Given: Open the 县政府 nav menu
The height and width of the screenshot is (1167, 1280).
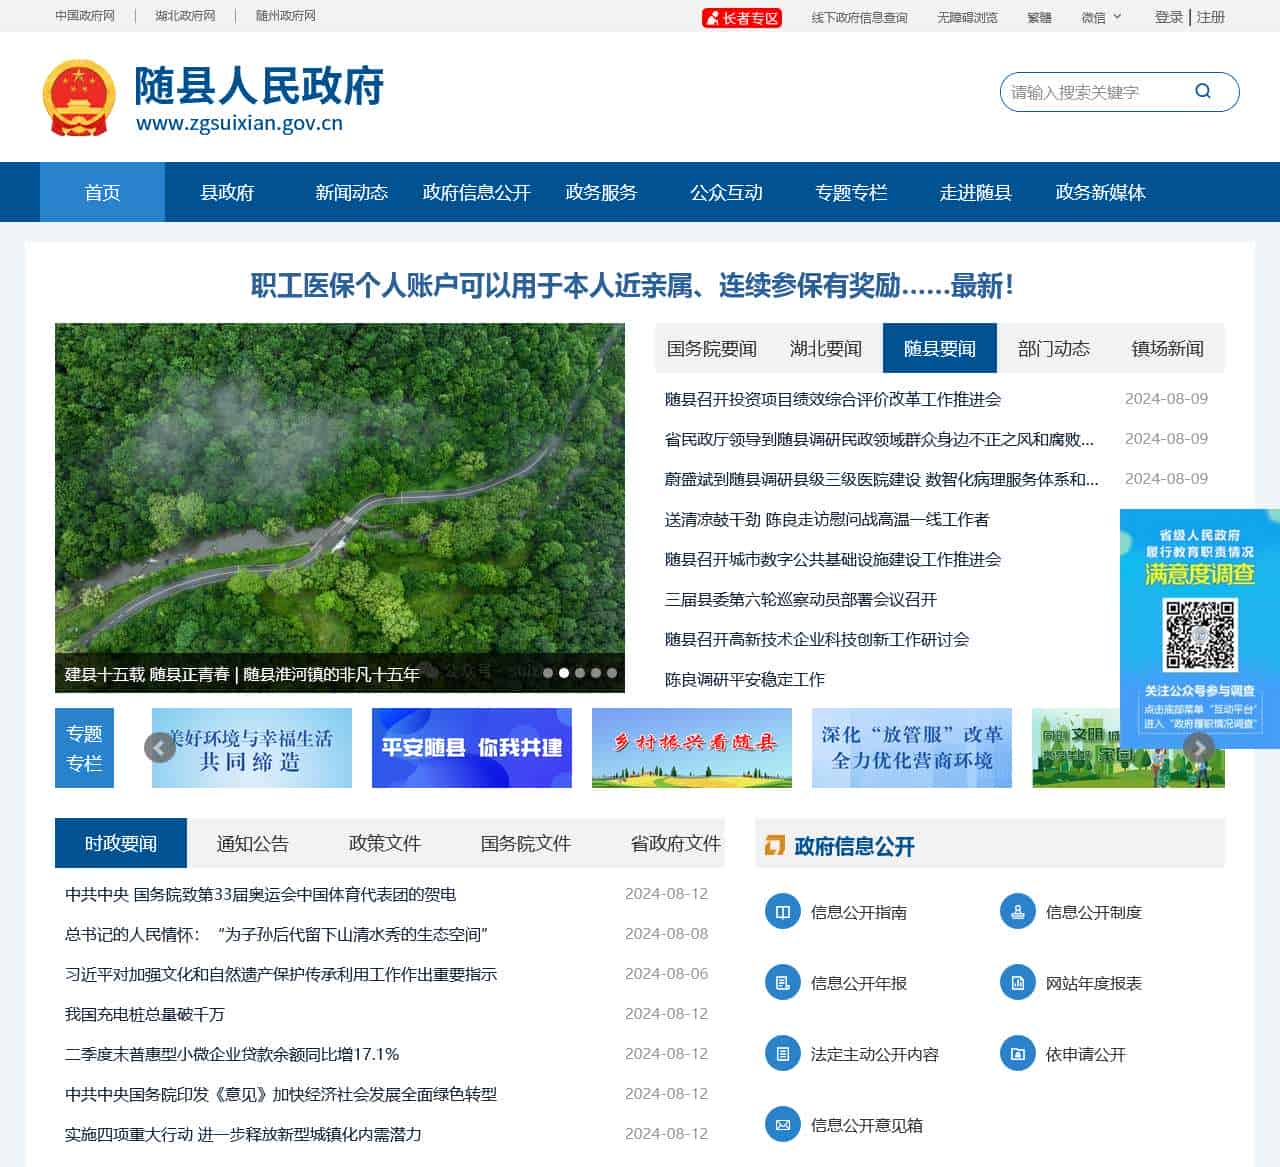Looking at the screenshot, I should pyautogui.click(x=227, y=192).
